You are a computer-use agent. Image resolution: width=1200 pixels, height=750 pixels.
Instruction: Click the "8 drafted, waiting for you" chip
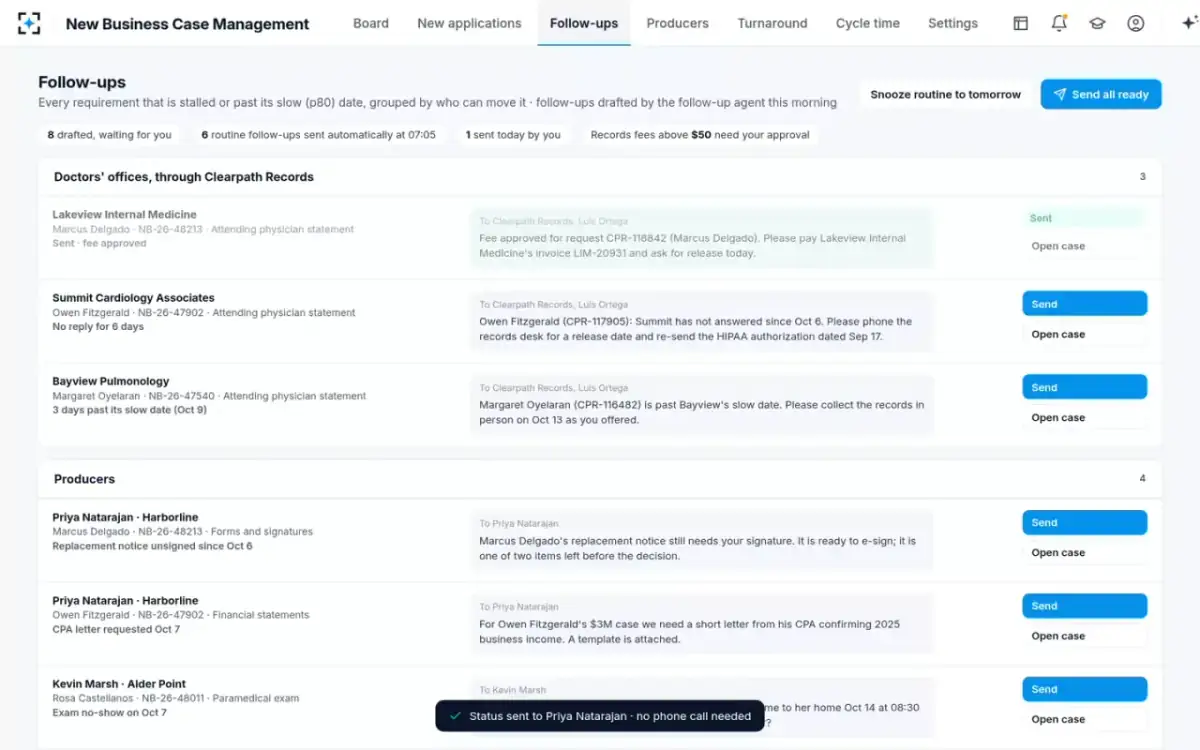point(110,135)
